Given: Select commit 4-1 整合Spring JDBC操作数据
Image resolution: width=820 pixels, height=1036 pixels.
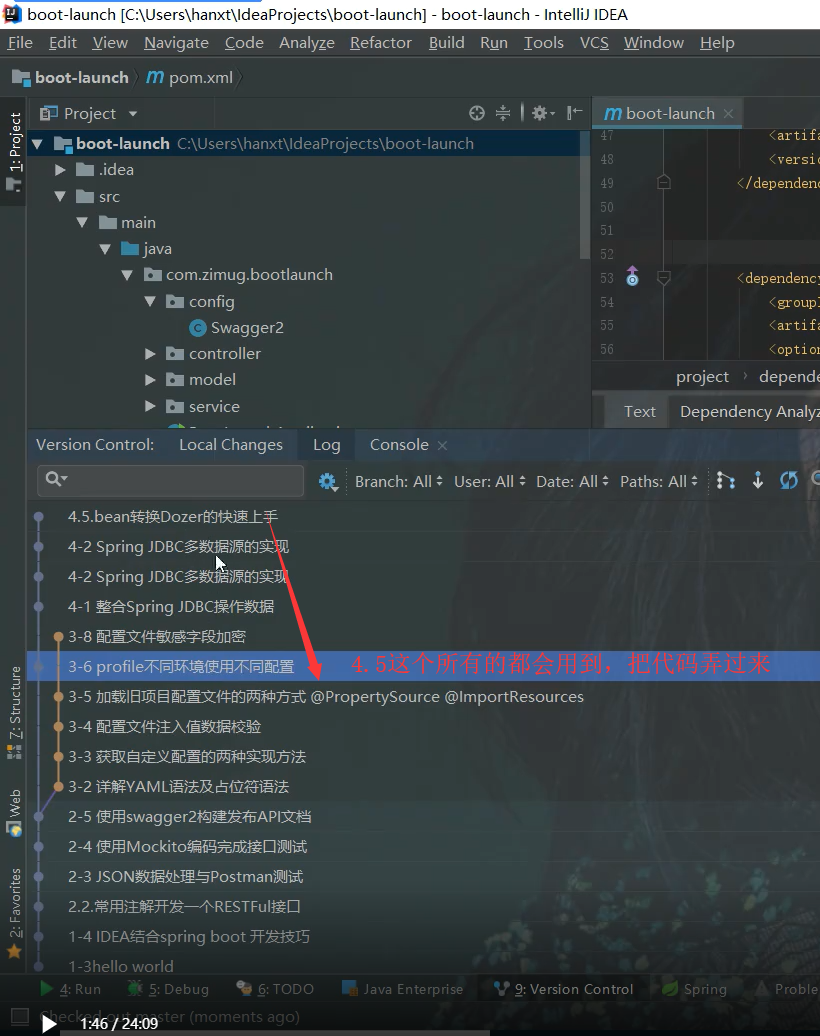Looking at the screenshot, I should (x=171, y=607).
